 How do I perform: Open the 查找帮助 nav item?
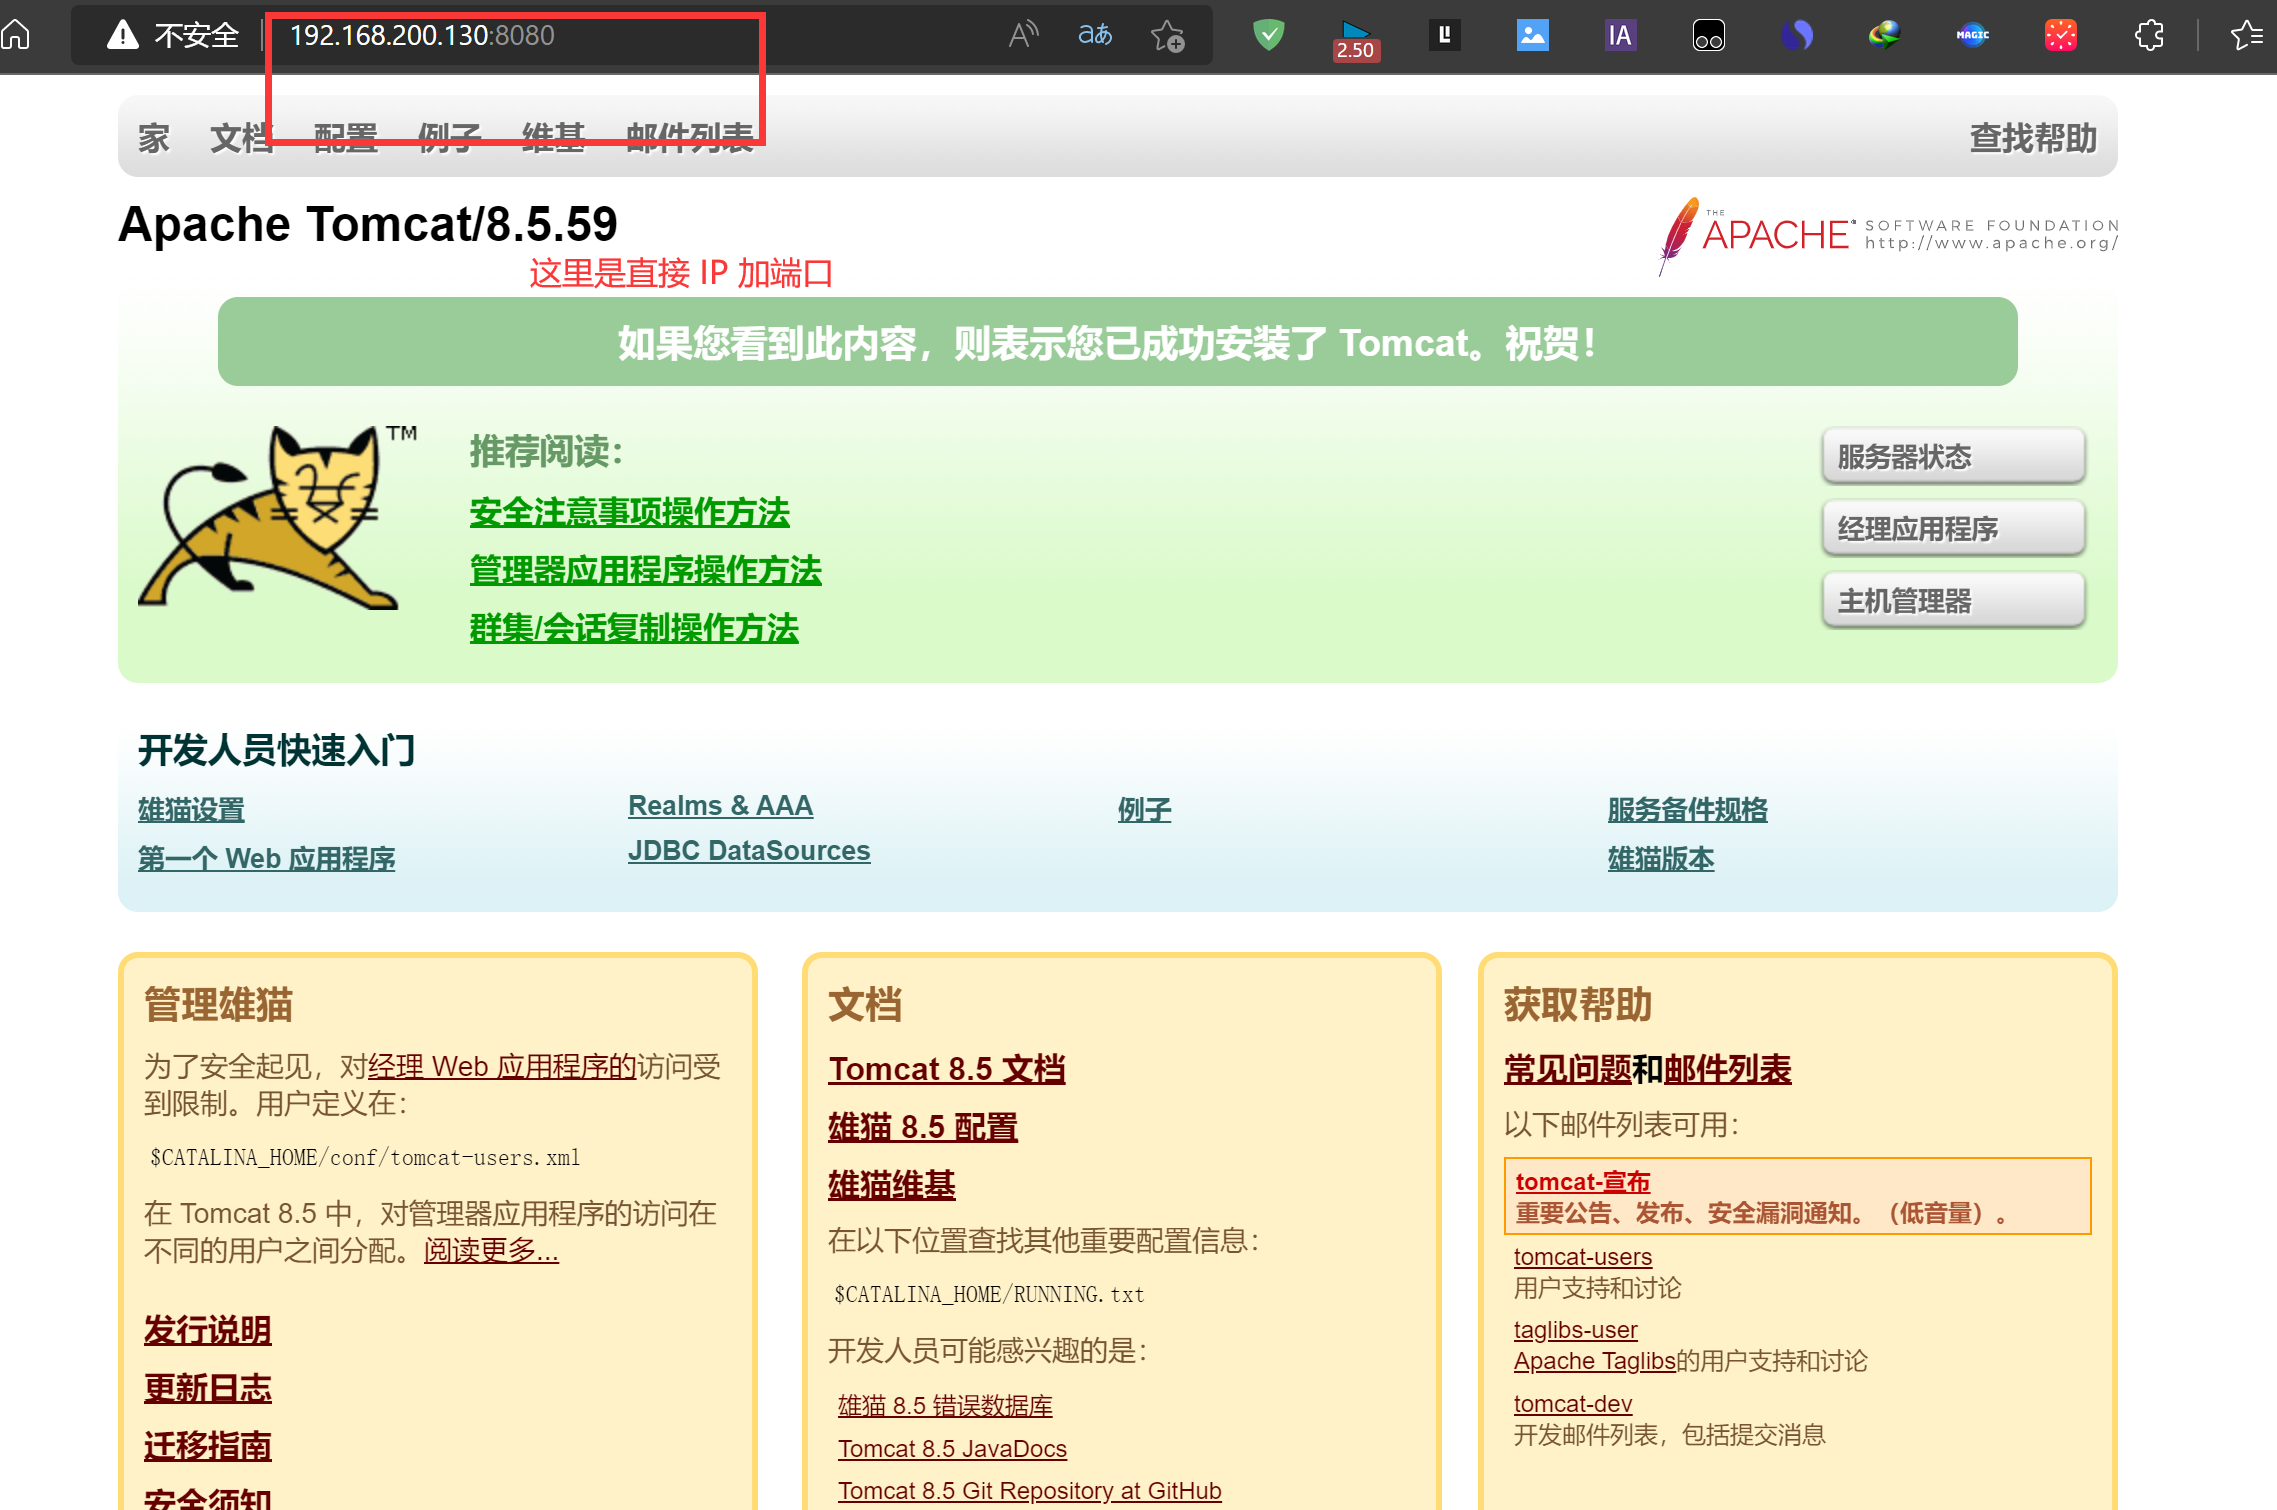[x=2033, y=138]
